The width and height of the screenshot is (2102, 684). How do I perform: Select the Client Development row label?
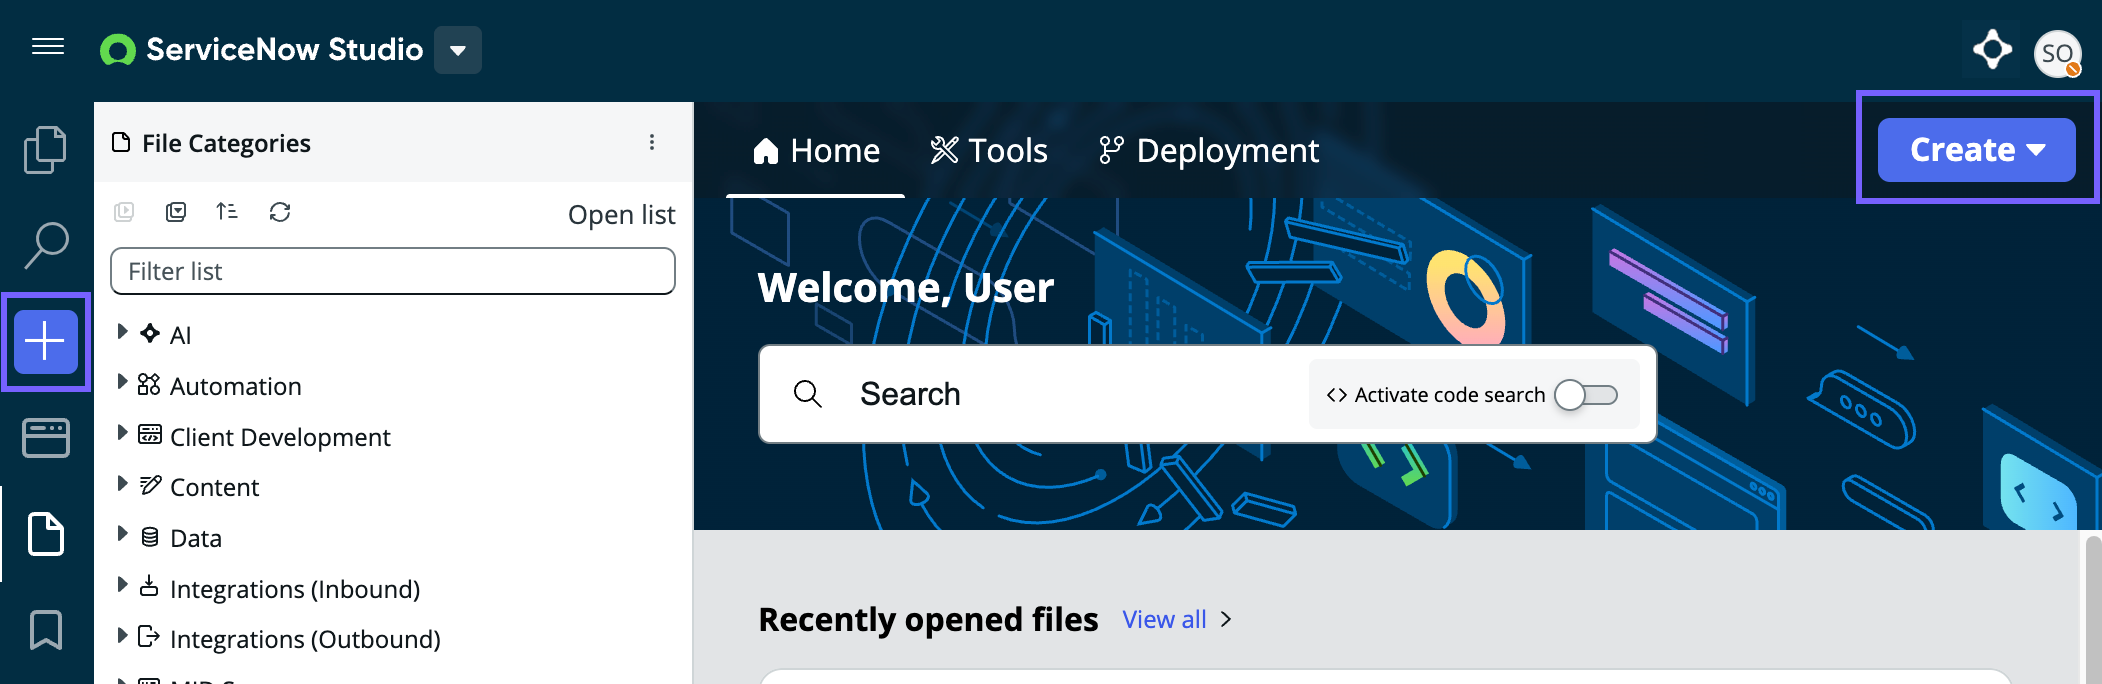pos(280,437)
